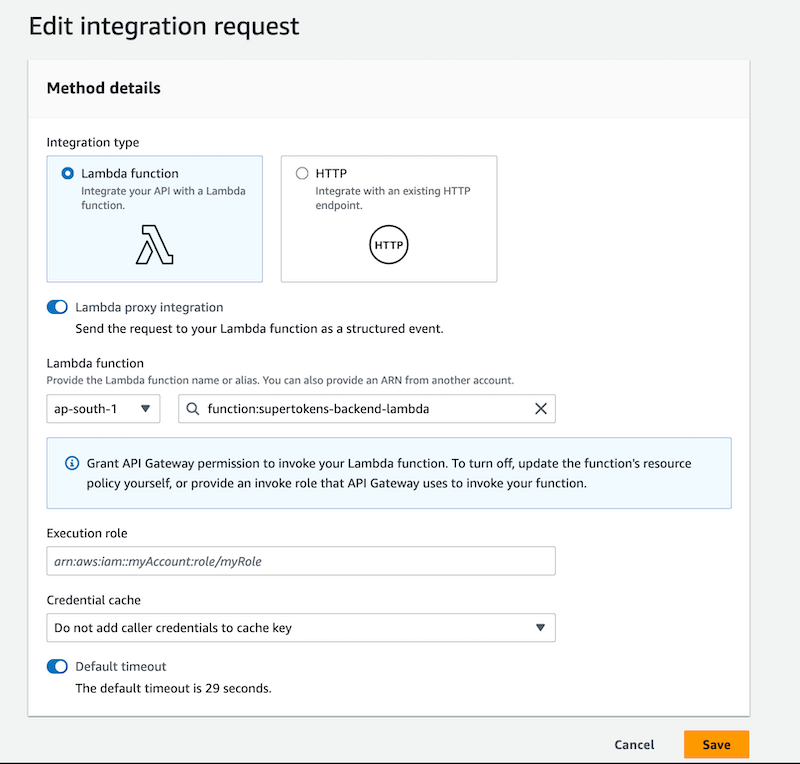Open the Credential cache options dropdown

(300, 627)
